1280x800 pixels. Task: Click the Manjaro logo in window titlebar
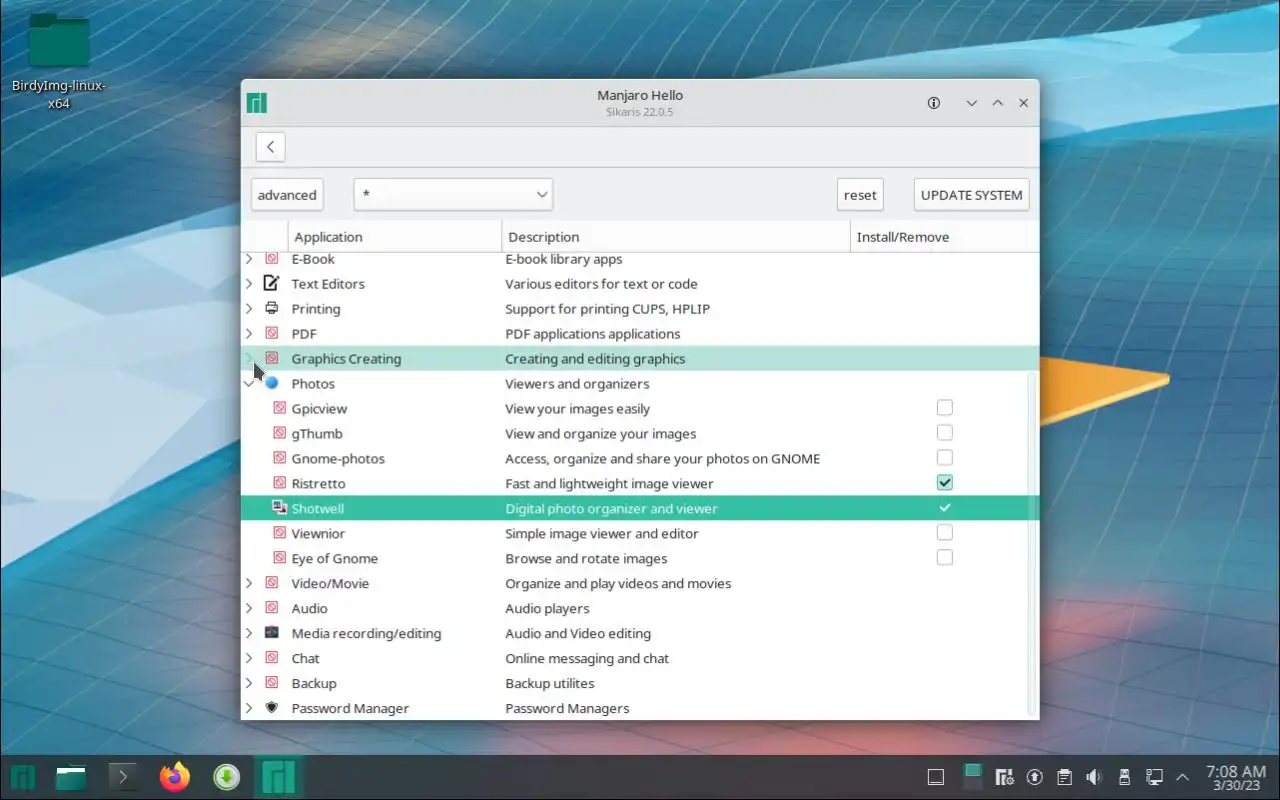point(257,103)
